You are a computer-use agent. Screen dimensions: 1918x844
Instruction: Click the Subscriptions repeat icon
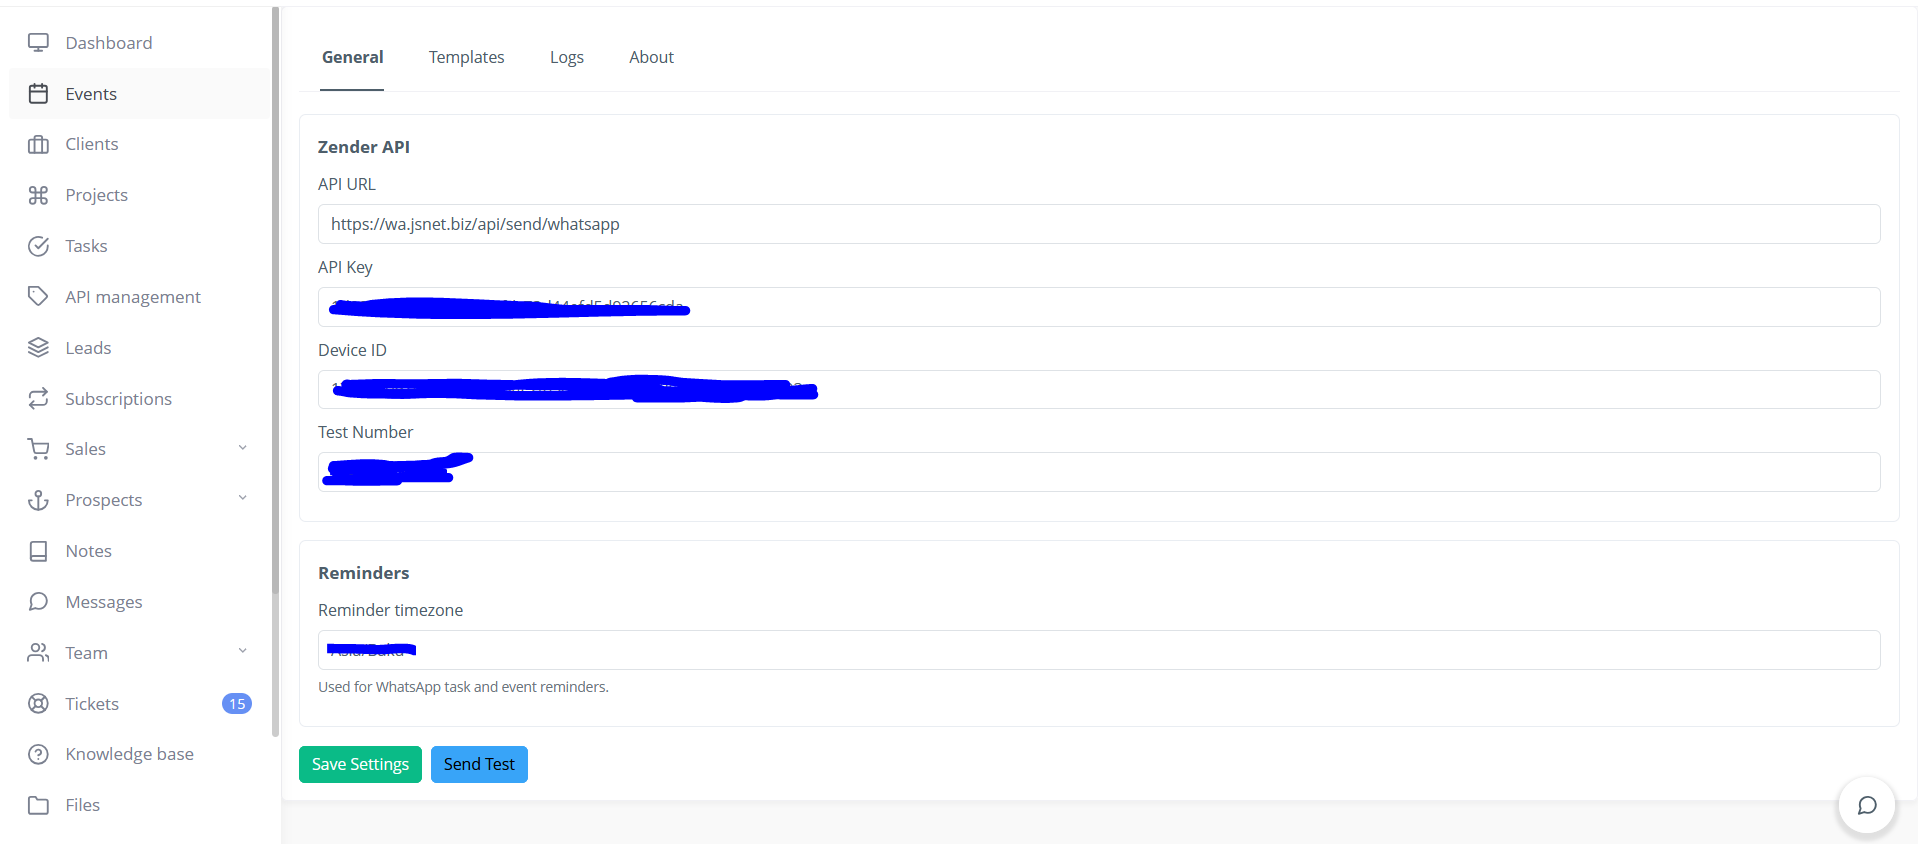[38, 398]
